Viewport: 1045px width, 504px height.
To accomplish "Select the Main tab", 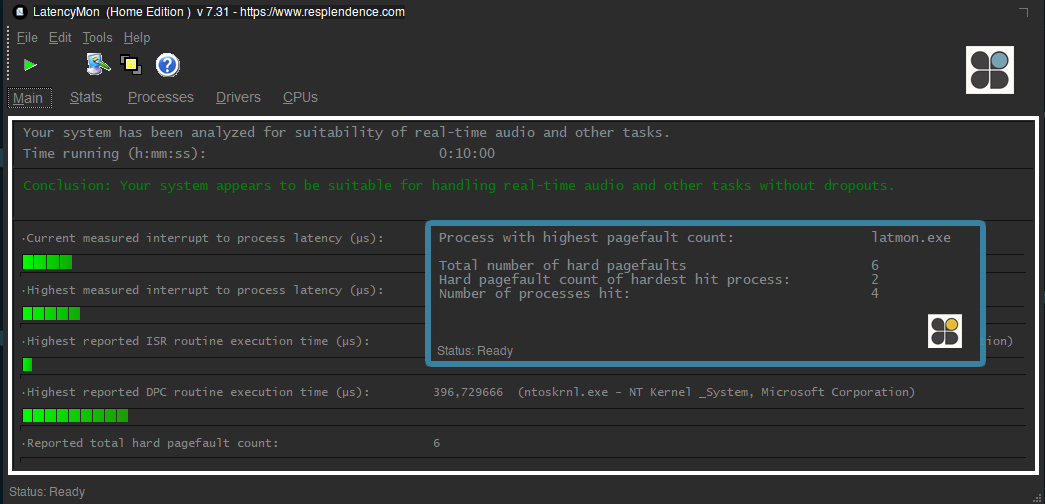I will click(x=28, y=98).
